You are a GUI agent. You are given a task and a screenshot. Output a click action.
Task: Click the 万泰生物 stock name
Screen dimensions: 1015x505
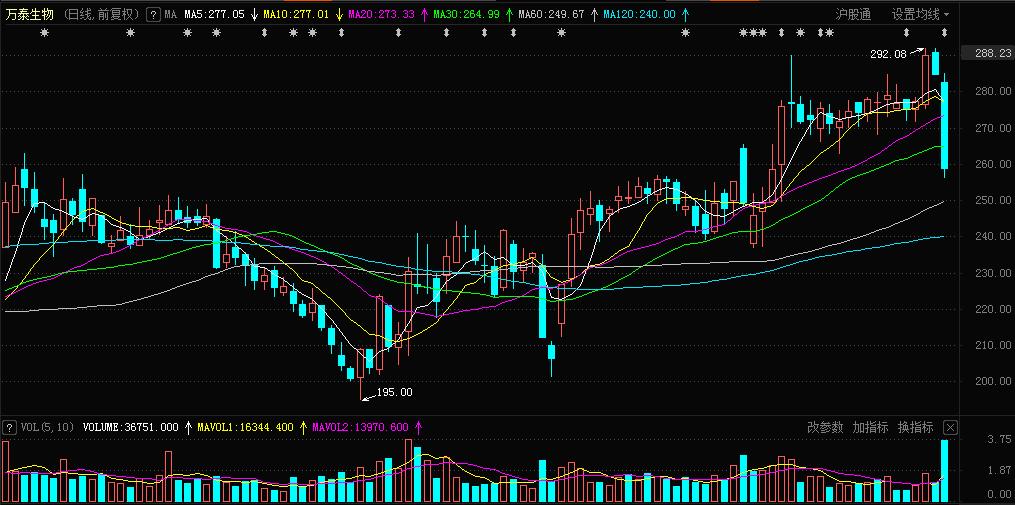[x=30, y=15]
